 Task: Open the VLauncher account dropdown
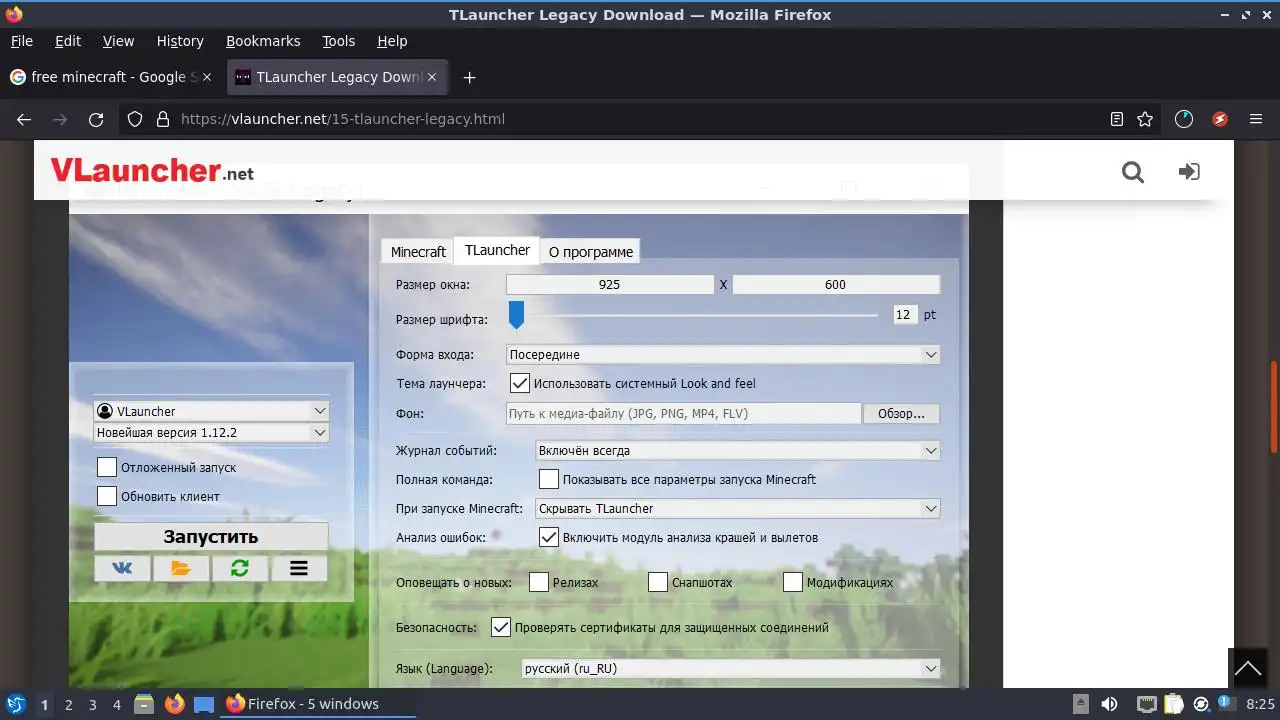coord(211,411)
